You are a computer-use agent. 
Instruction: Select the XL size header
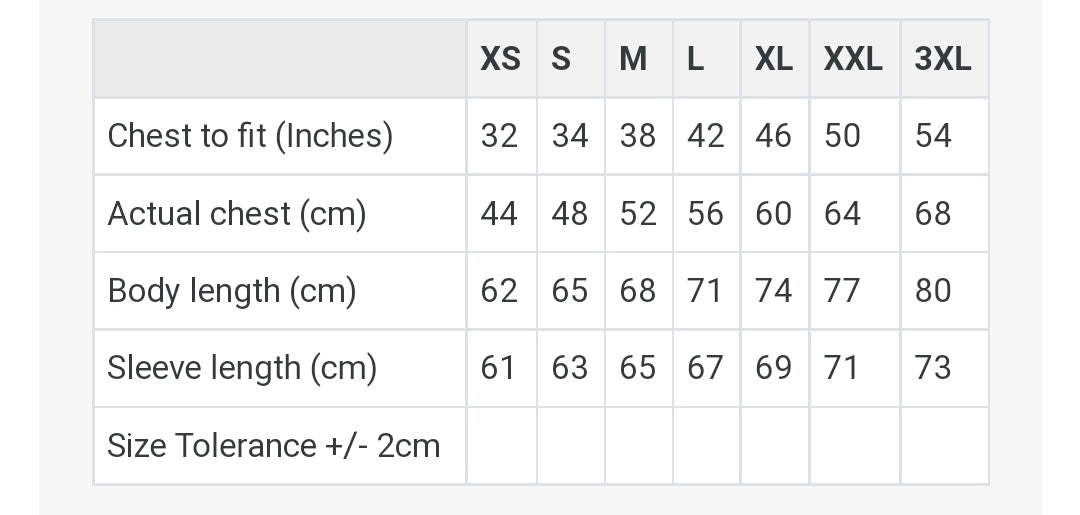pyautogui.click(x=773, y=59)
